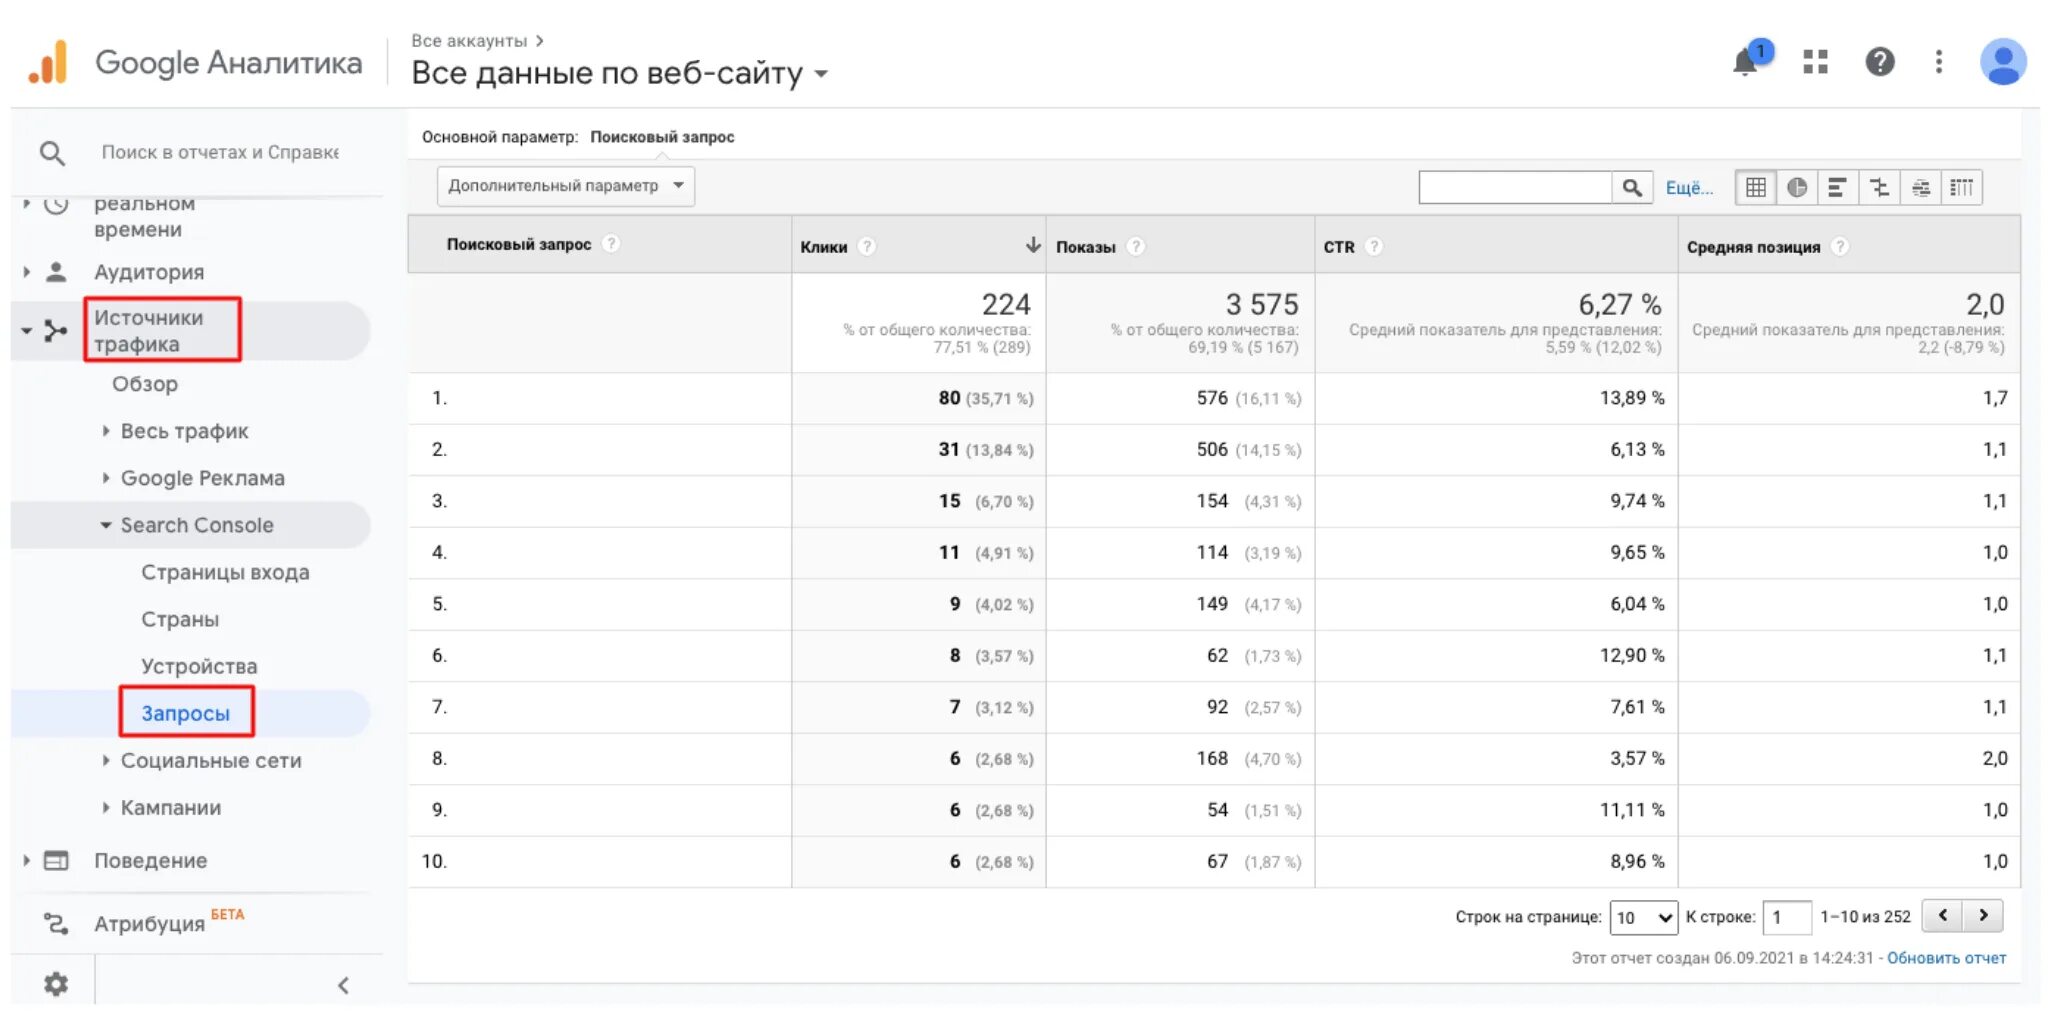Expand the Весь трафик section

(184, 431)
